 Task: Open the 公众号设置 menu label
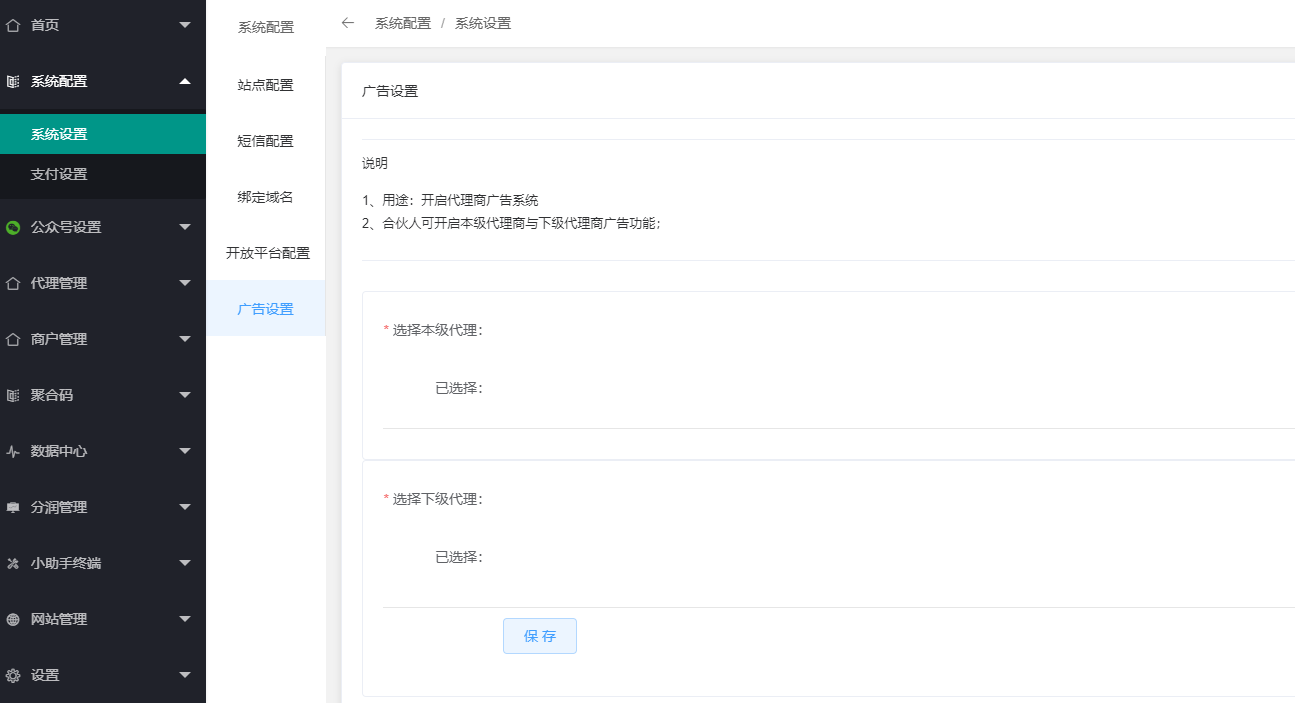coord(66,227)
